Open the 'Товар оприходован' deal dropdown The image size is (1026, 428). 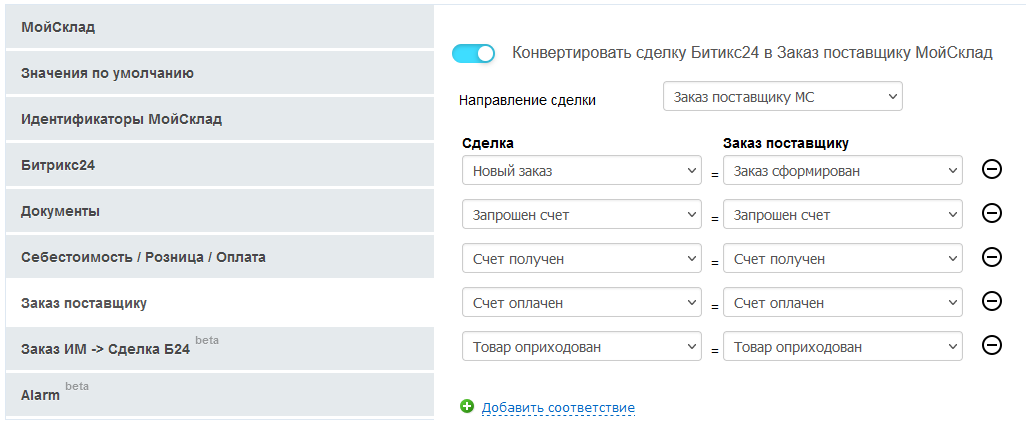click(x=582, y=347)
